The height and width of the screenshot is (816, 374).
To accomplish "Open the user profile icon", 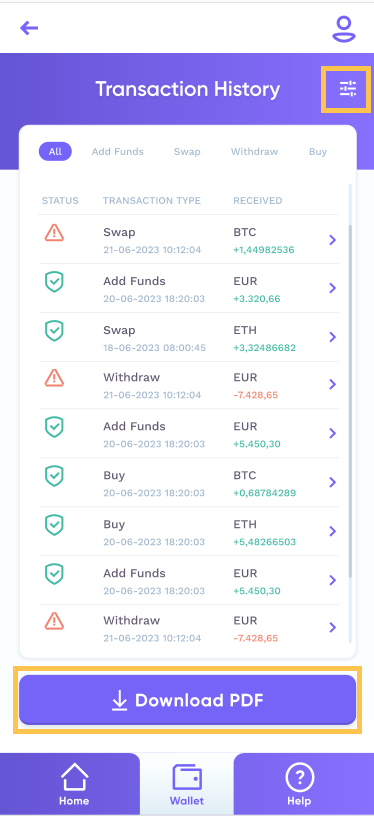I will tap(344, 29).
